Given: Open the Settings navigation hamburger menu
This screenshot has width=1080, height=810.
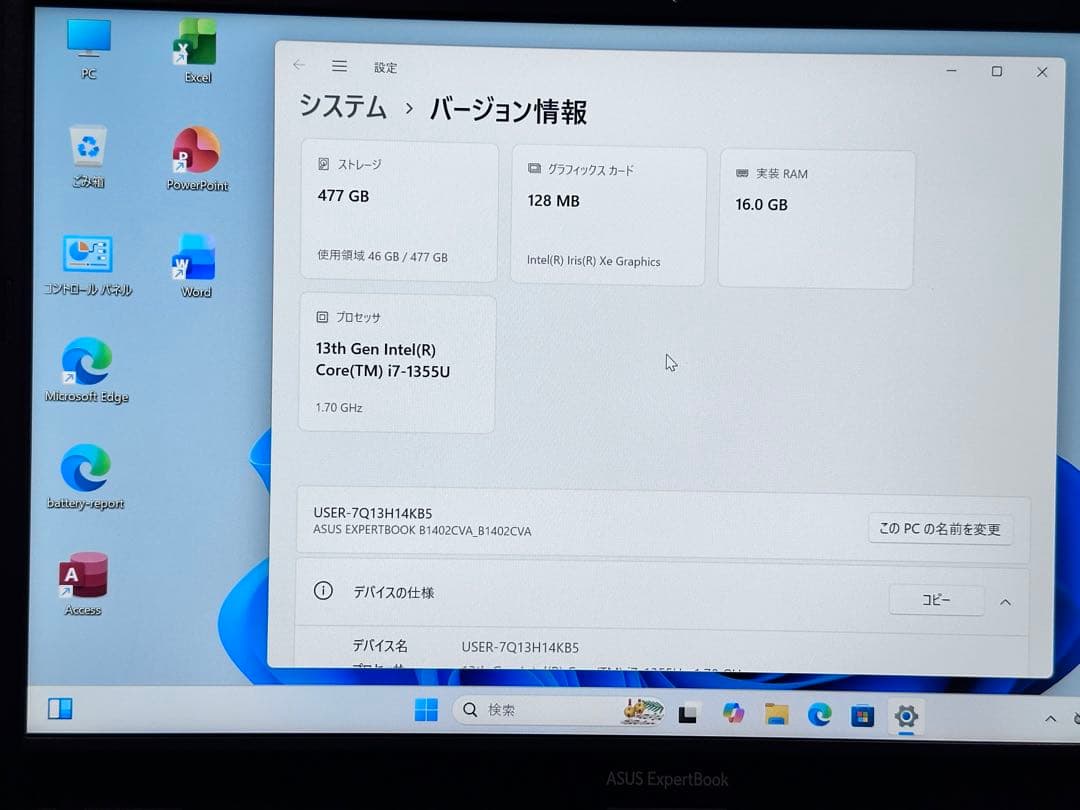Looking at the screenshot, I should pos(339,66).
